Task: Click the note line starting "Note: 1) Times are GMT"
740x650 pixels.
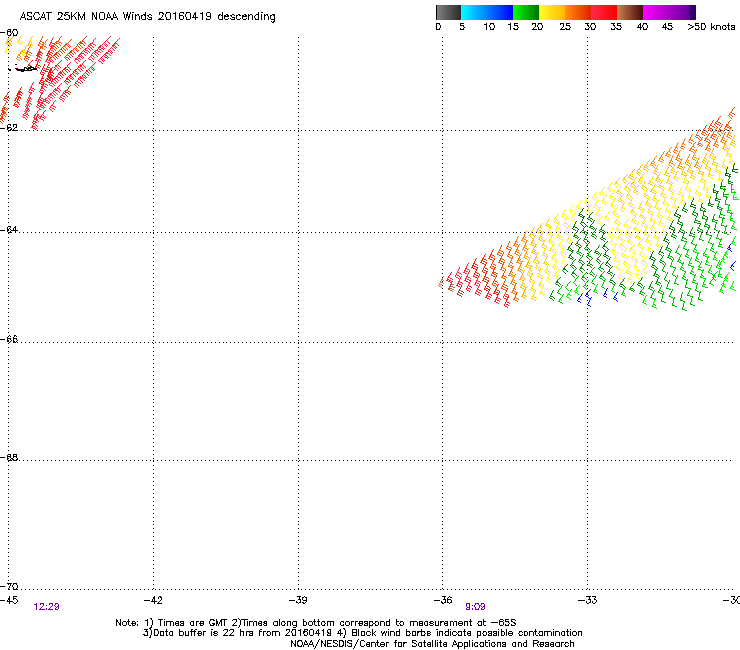Action: click(x=316, y=623)
